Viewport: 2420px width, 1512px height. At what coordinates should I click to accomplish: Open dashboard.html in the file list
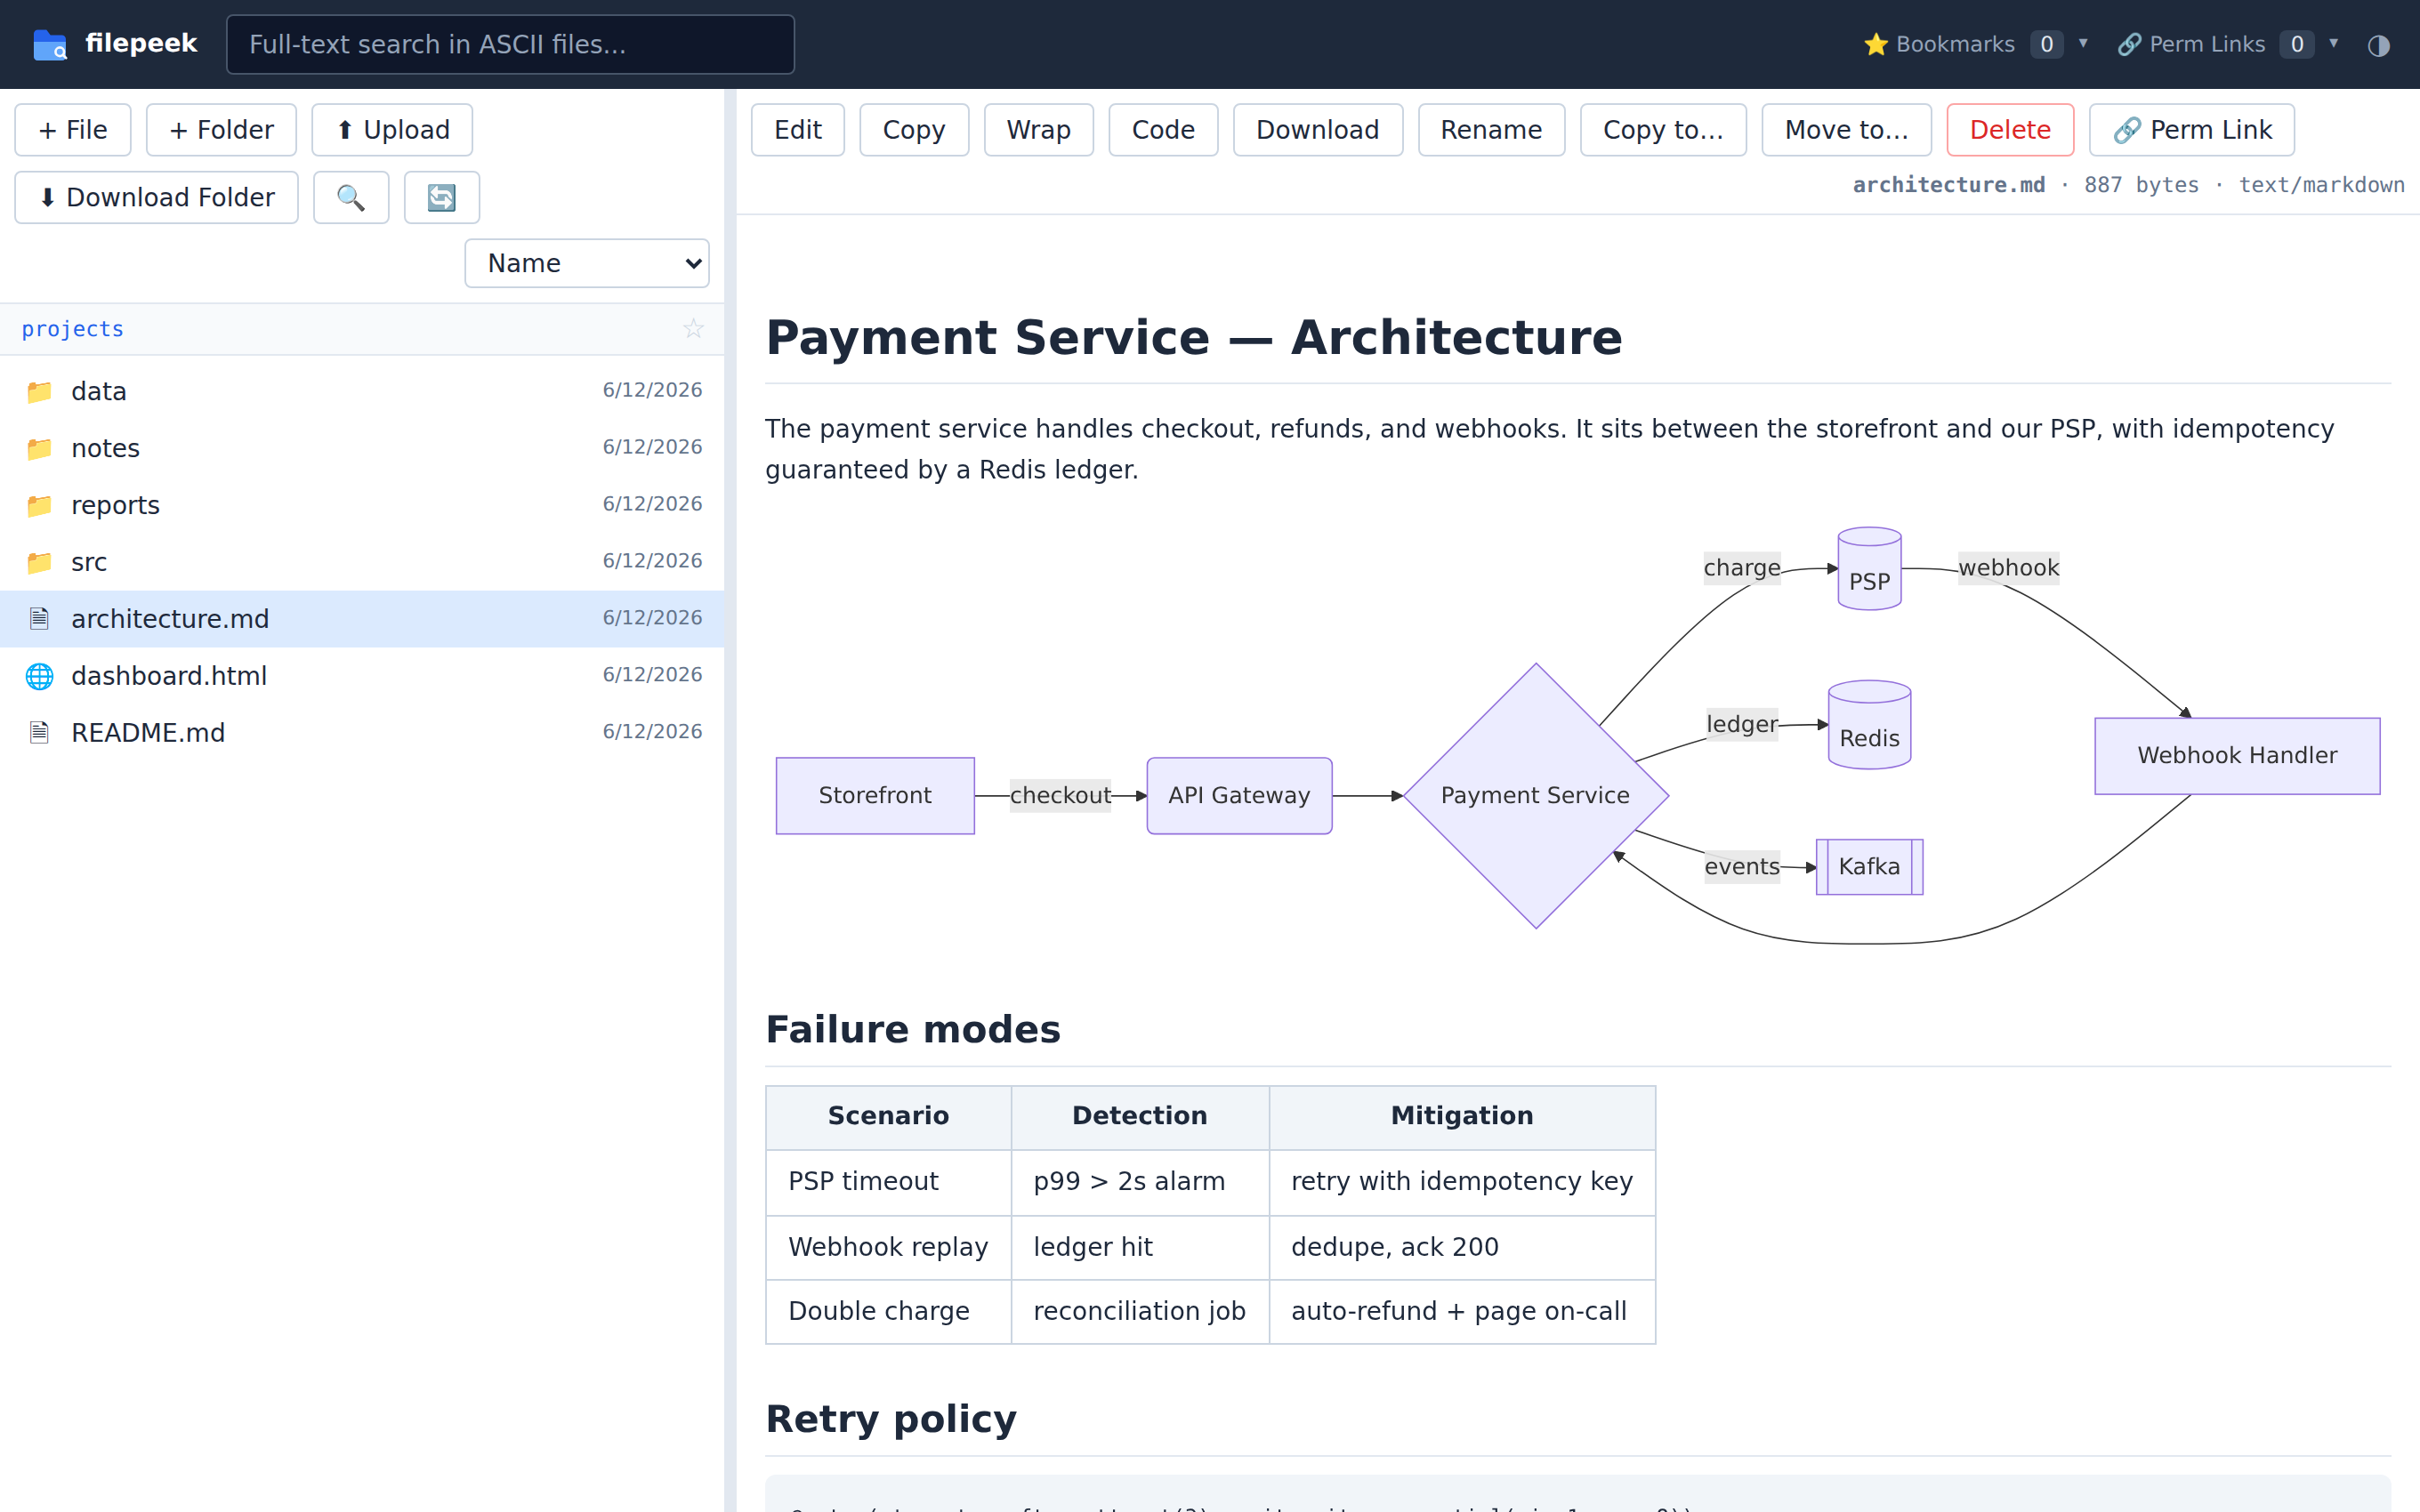362,676
